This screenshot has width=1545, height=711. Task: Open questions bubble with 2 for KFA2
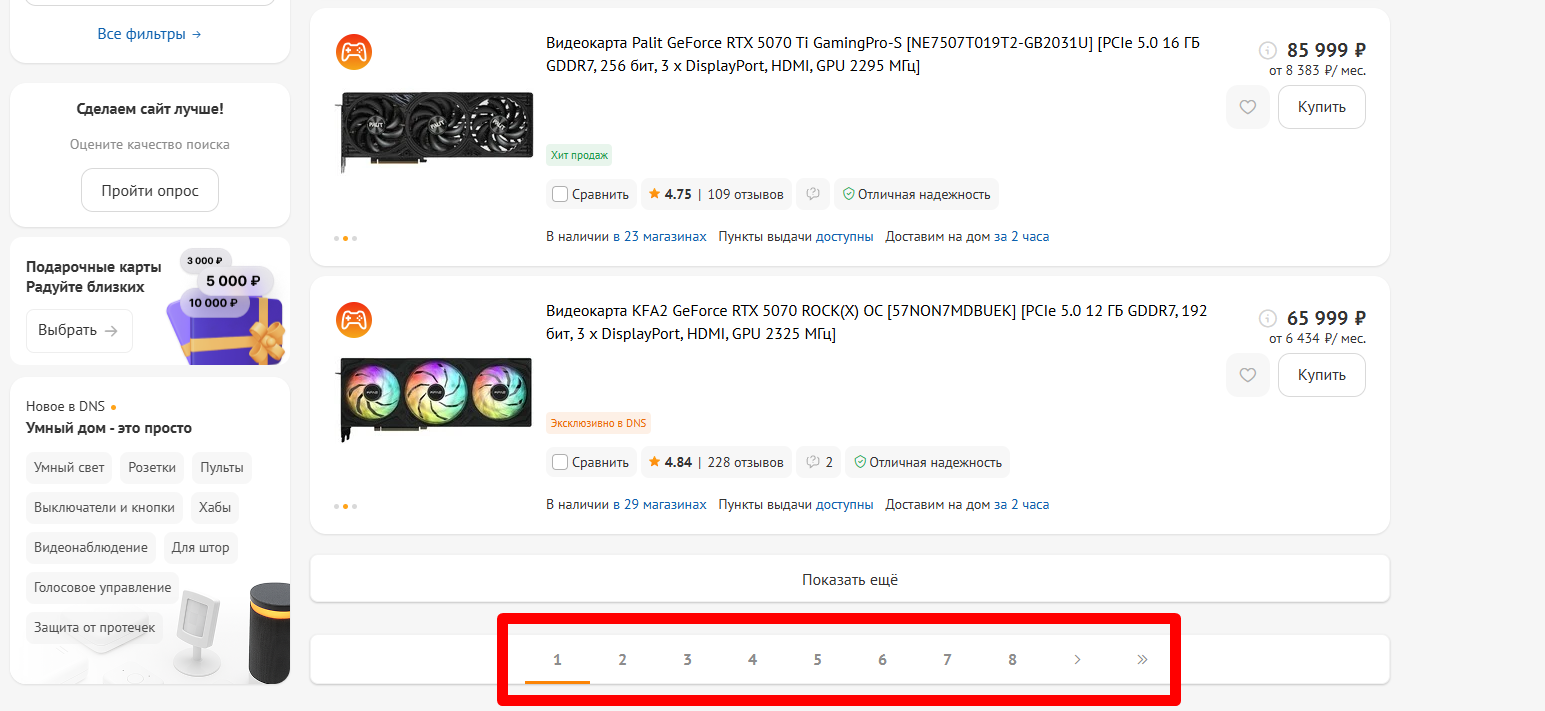818,462
